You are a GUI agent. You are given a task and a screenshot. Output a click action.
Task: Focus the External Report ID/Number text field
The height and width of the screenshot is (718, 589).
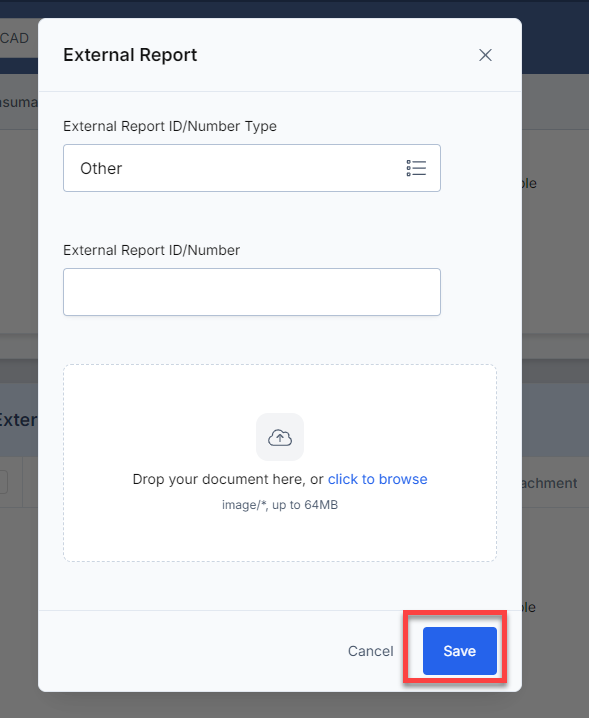point(252,292)
